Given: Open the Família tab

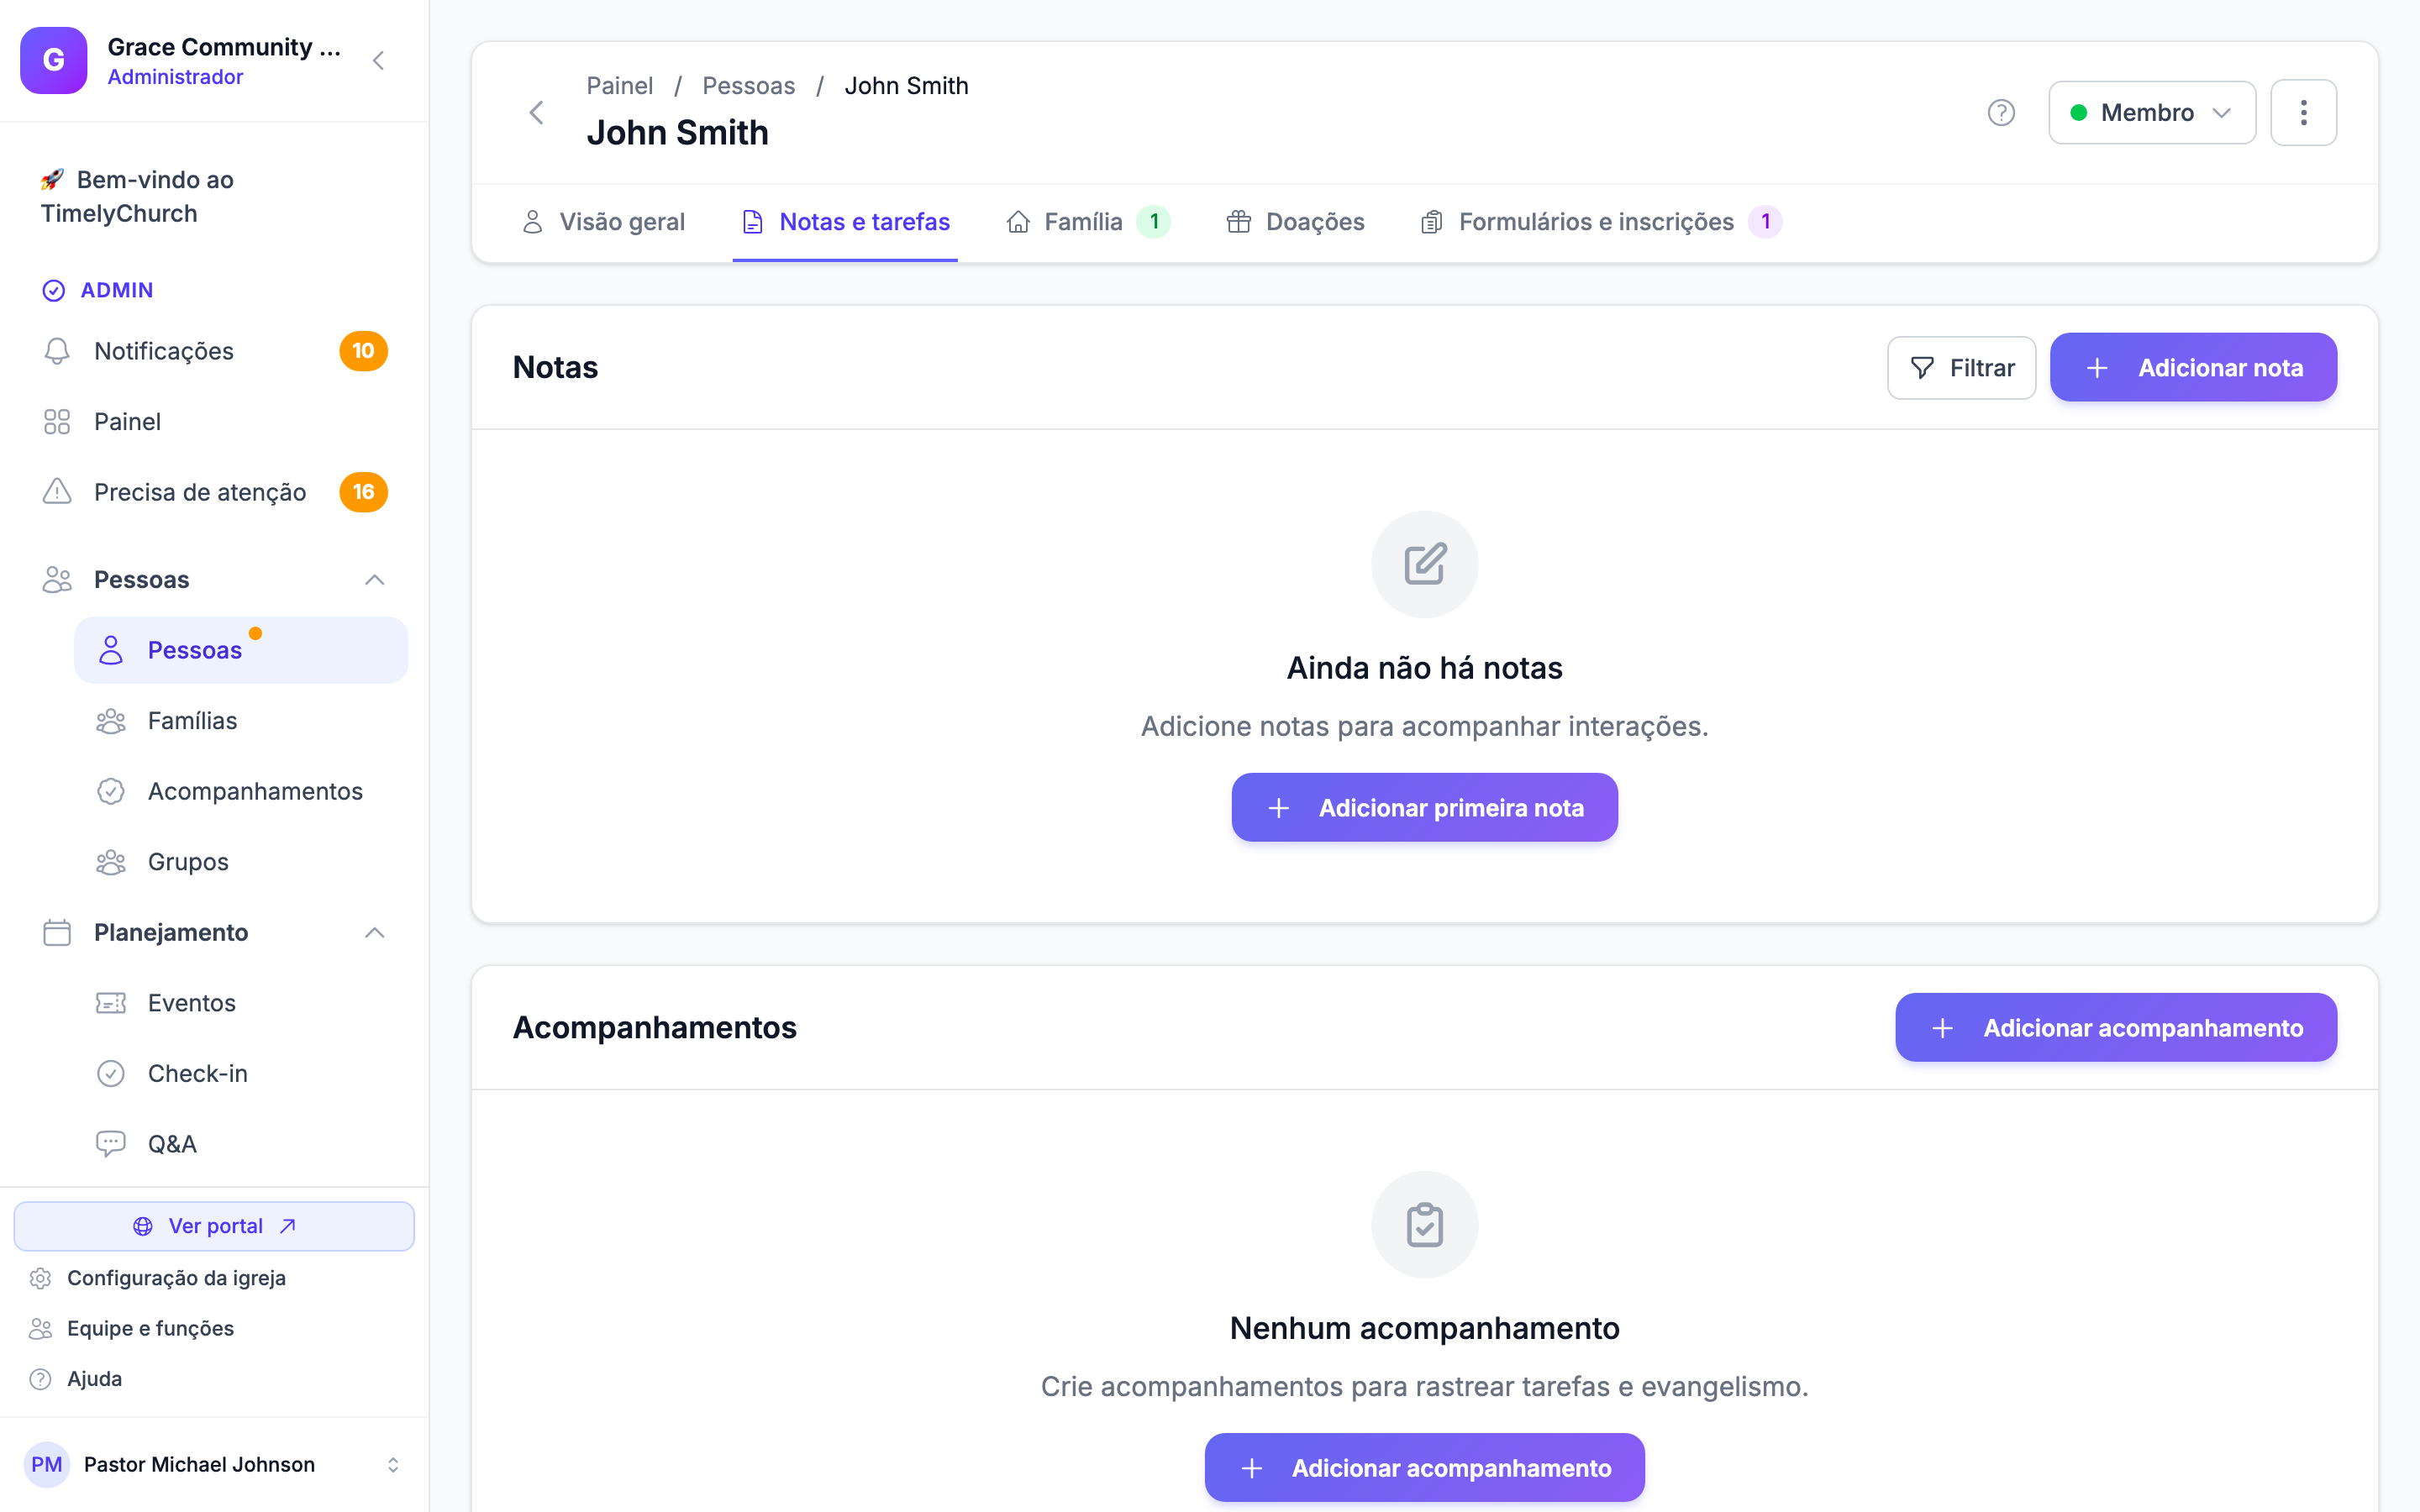Looking at the screenshot, I should (x=1087, y=221).
